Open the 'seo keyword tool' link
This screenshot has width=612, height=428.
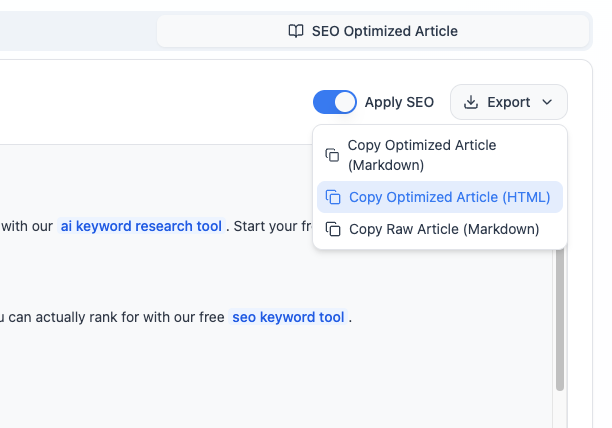click(288, 317)
